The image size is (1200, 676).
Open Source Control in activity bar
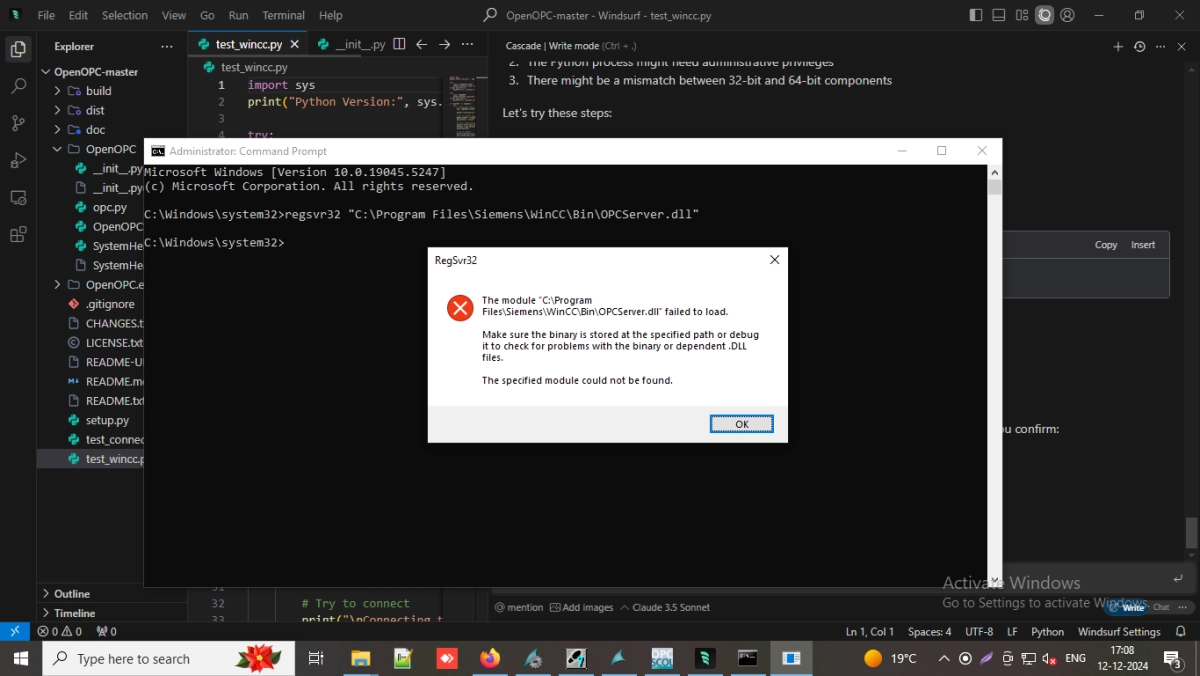click(18, 123)
